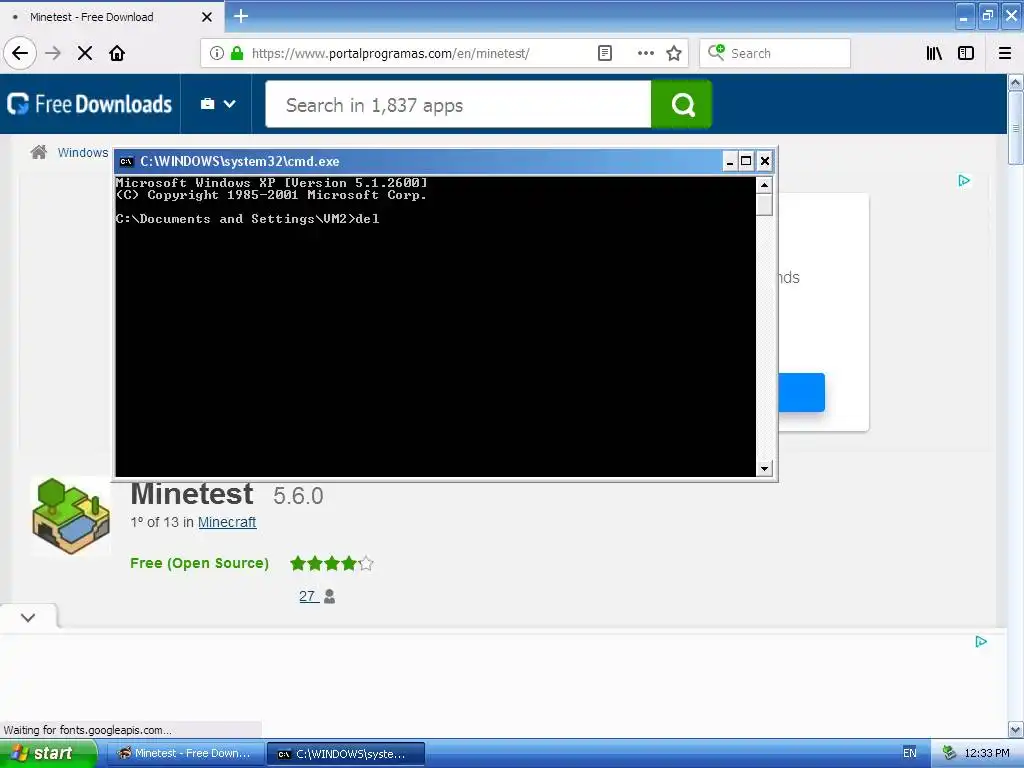Stop loading the page
Image resolution: width=1024 pixels, height=768 pixels.
click(x=85, y=54)
